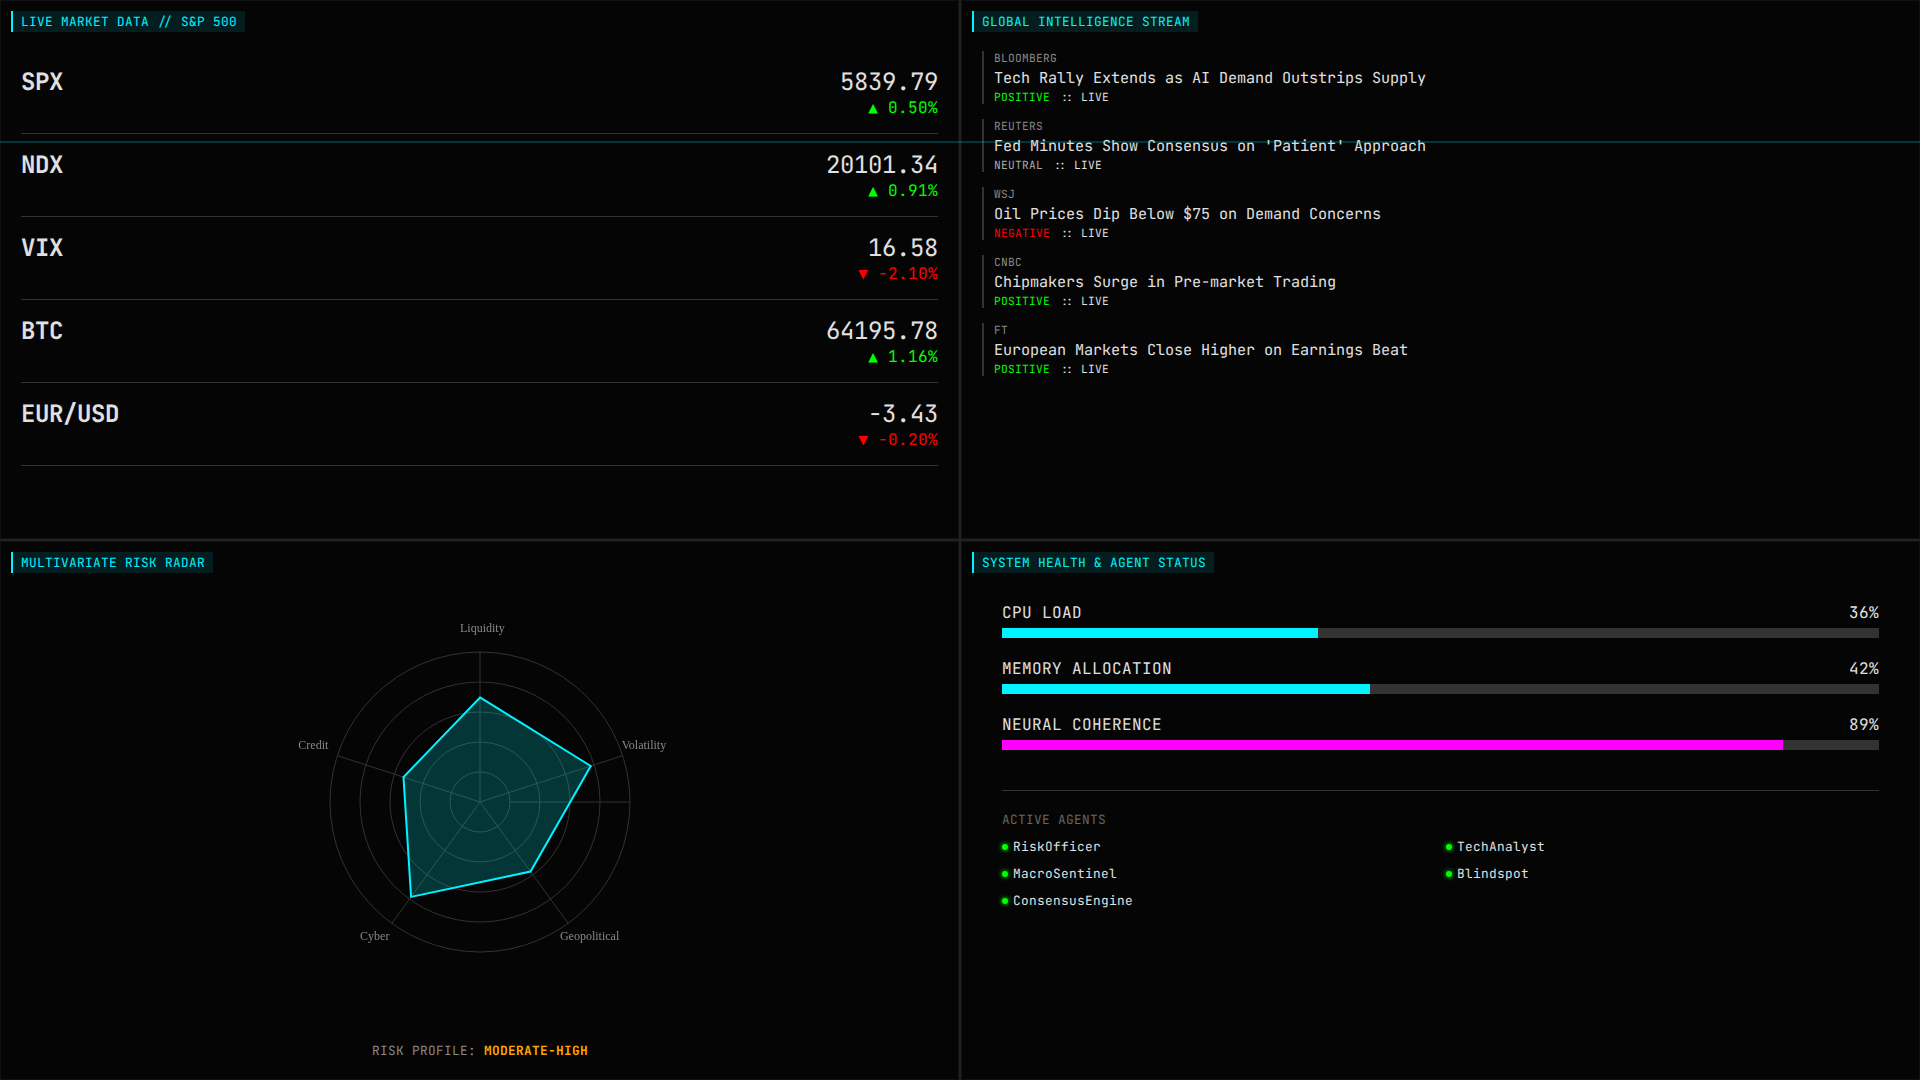Click the green up arrow next to NDX 0.91%

(873, 192)
